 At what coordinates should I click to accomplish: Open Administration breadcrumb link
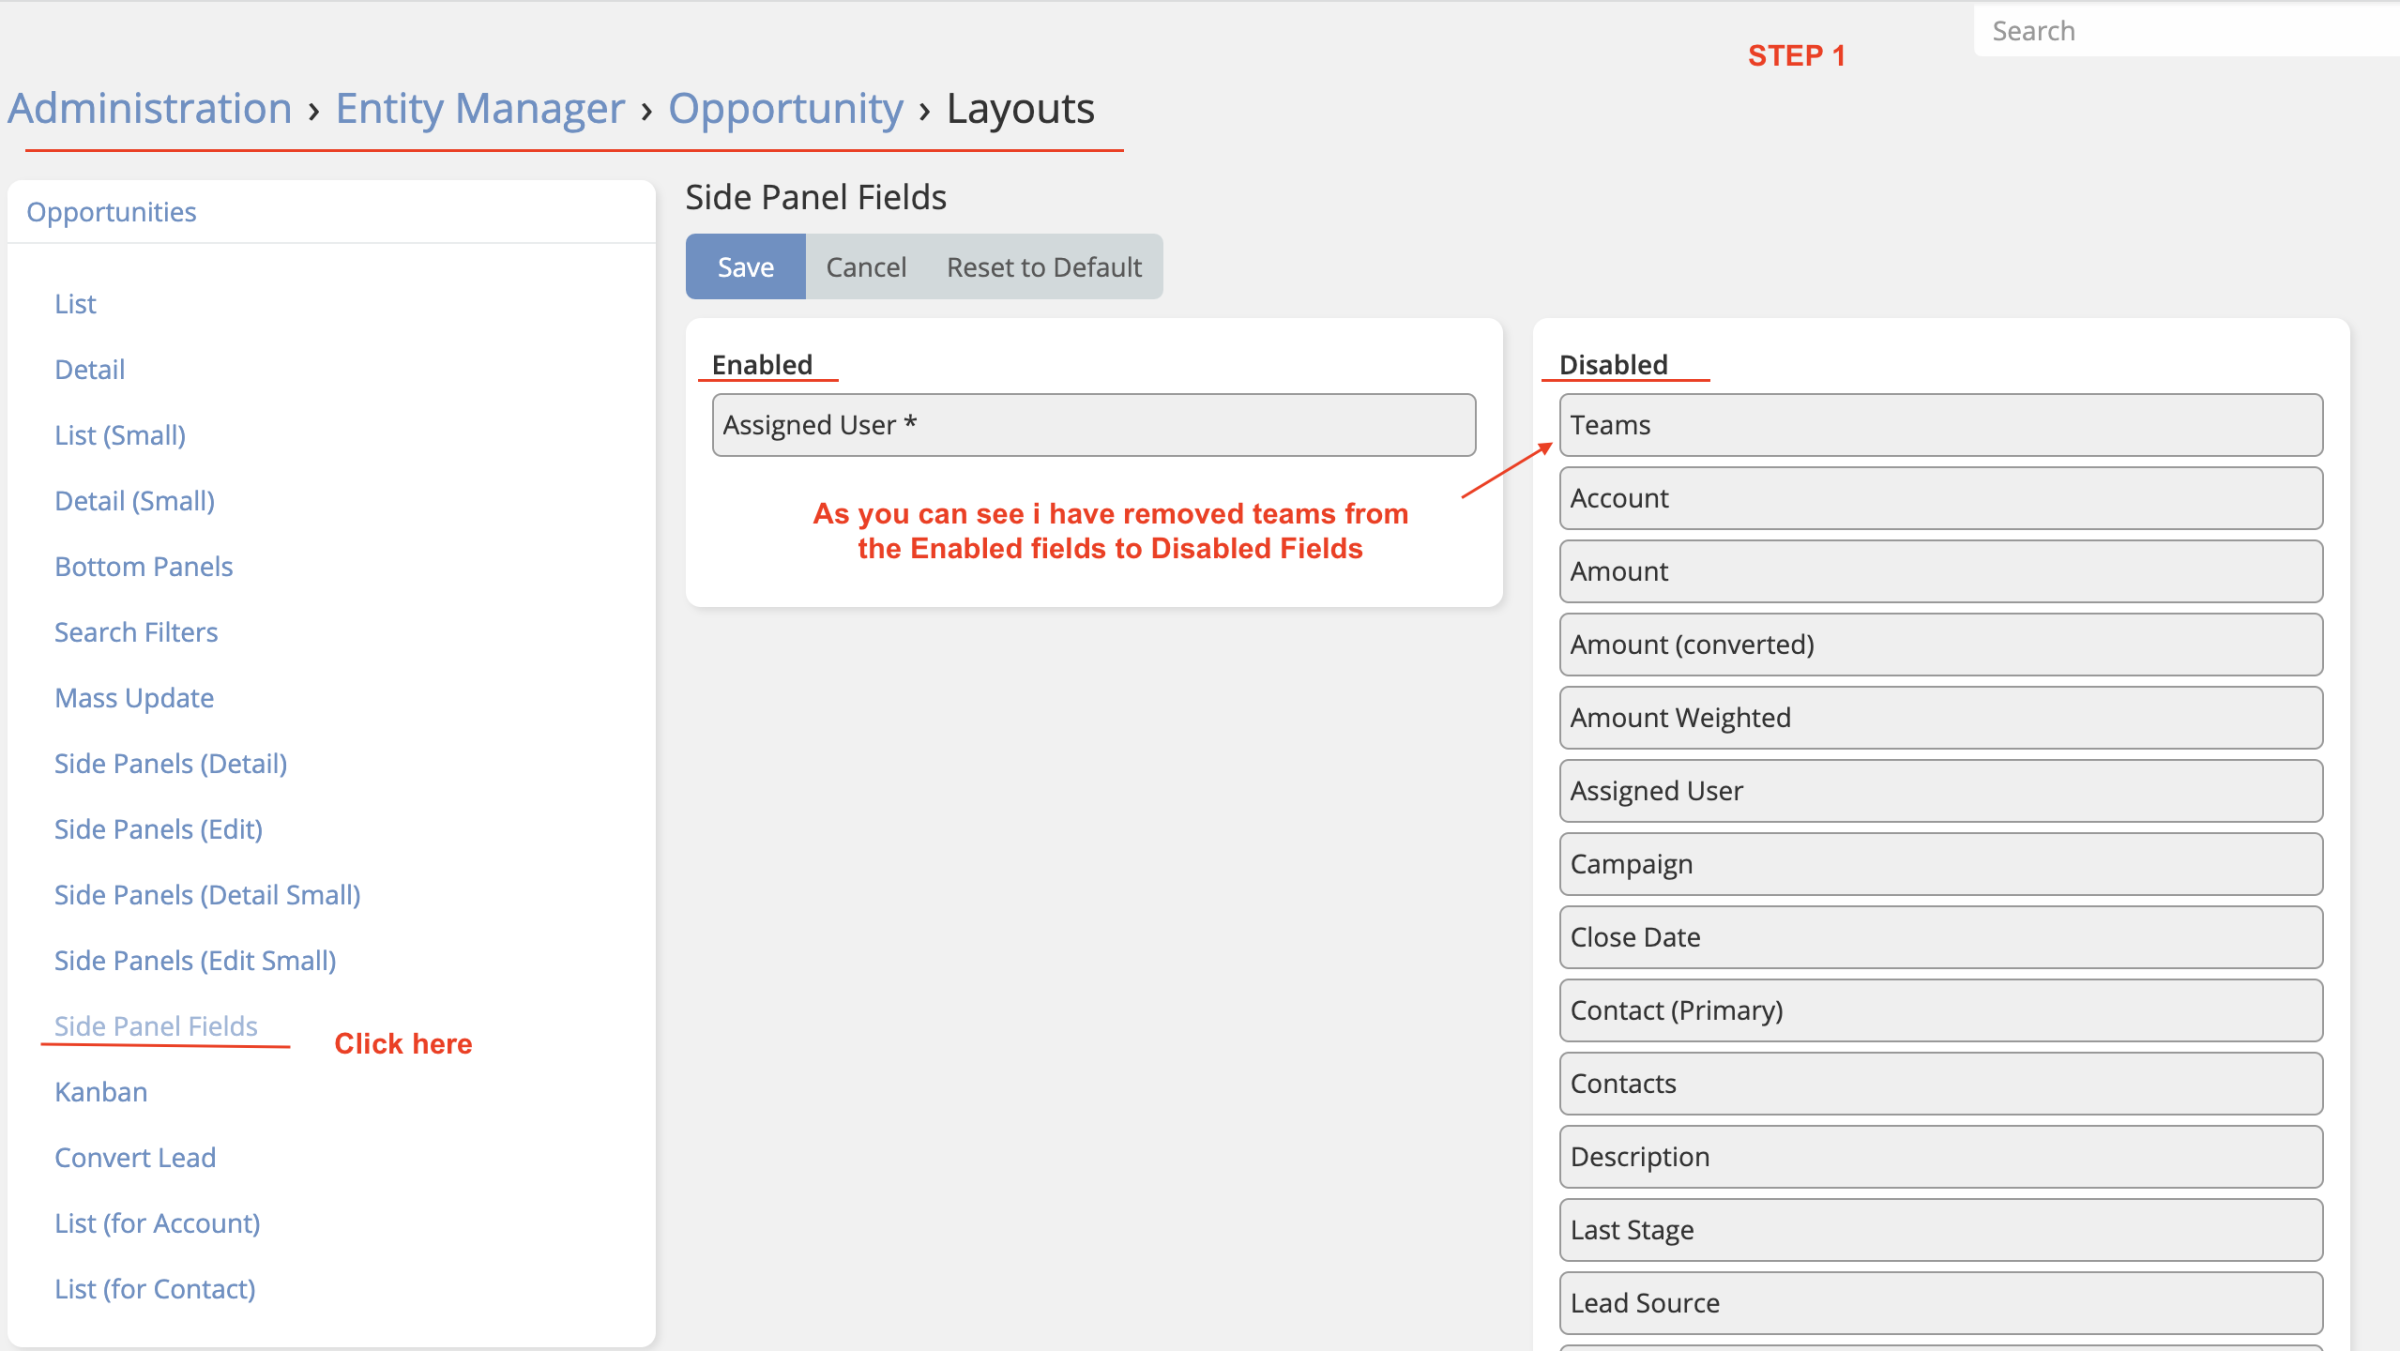coord(150,109)
